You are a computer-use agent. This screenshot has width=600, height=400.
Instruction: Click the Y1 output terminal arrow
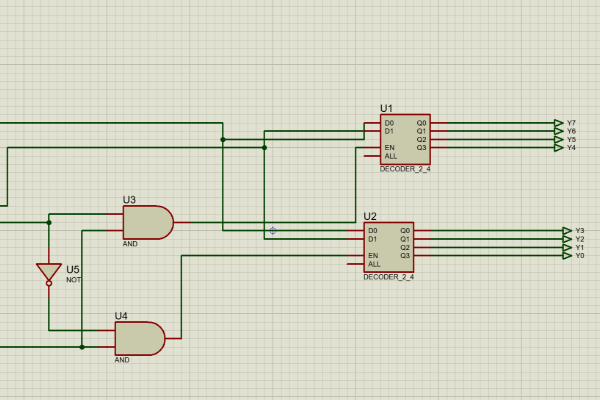567,247
